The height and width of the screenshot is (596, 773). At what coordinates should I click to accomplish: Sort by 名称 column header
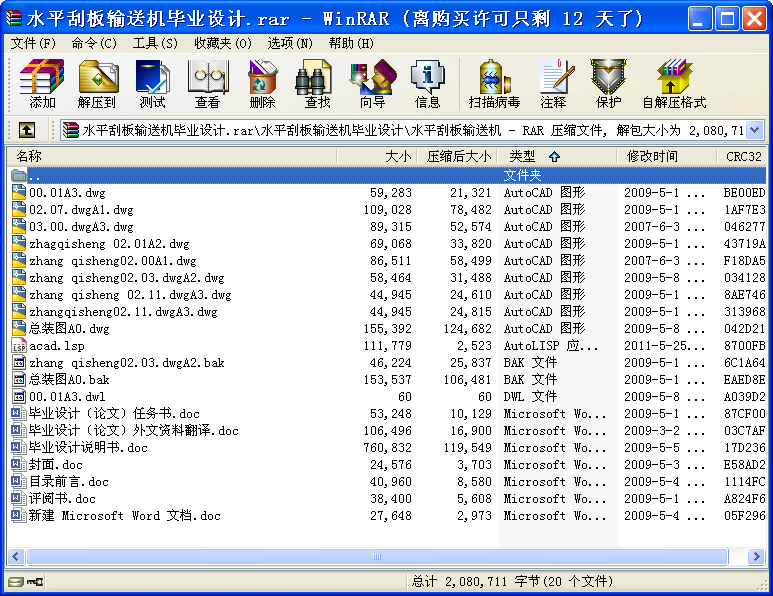[x=172, y=156]
